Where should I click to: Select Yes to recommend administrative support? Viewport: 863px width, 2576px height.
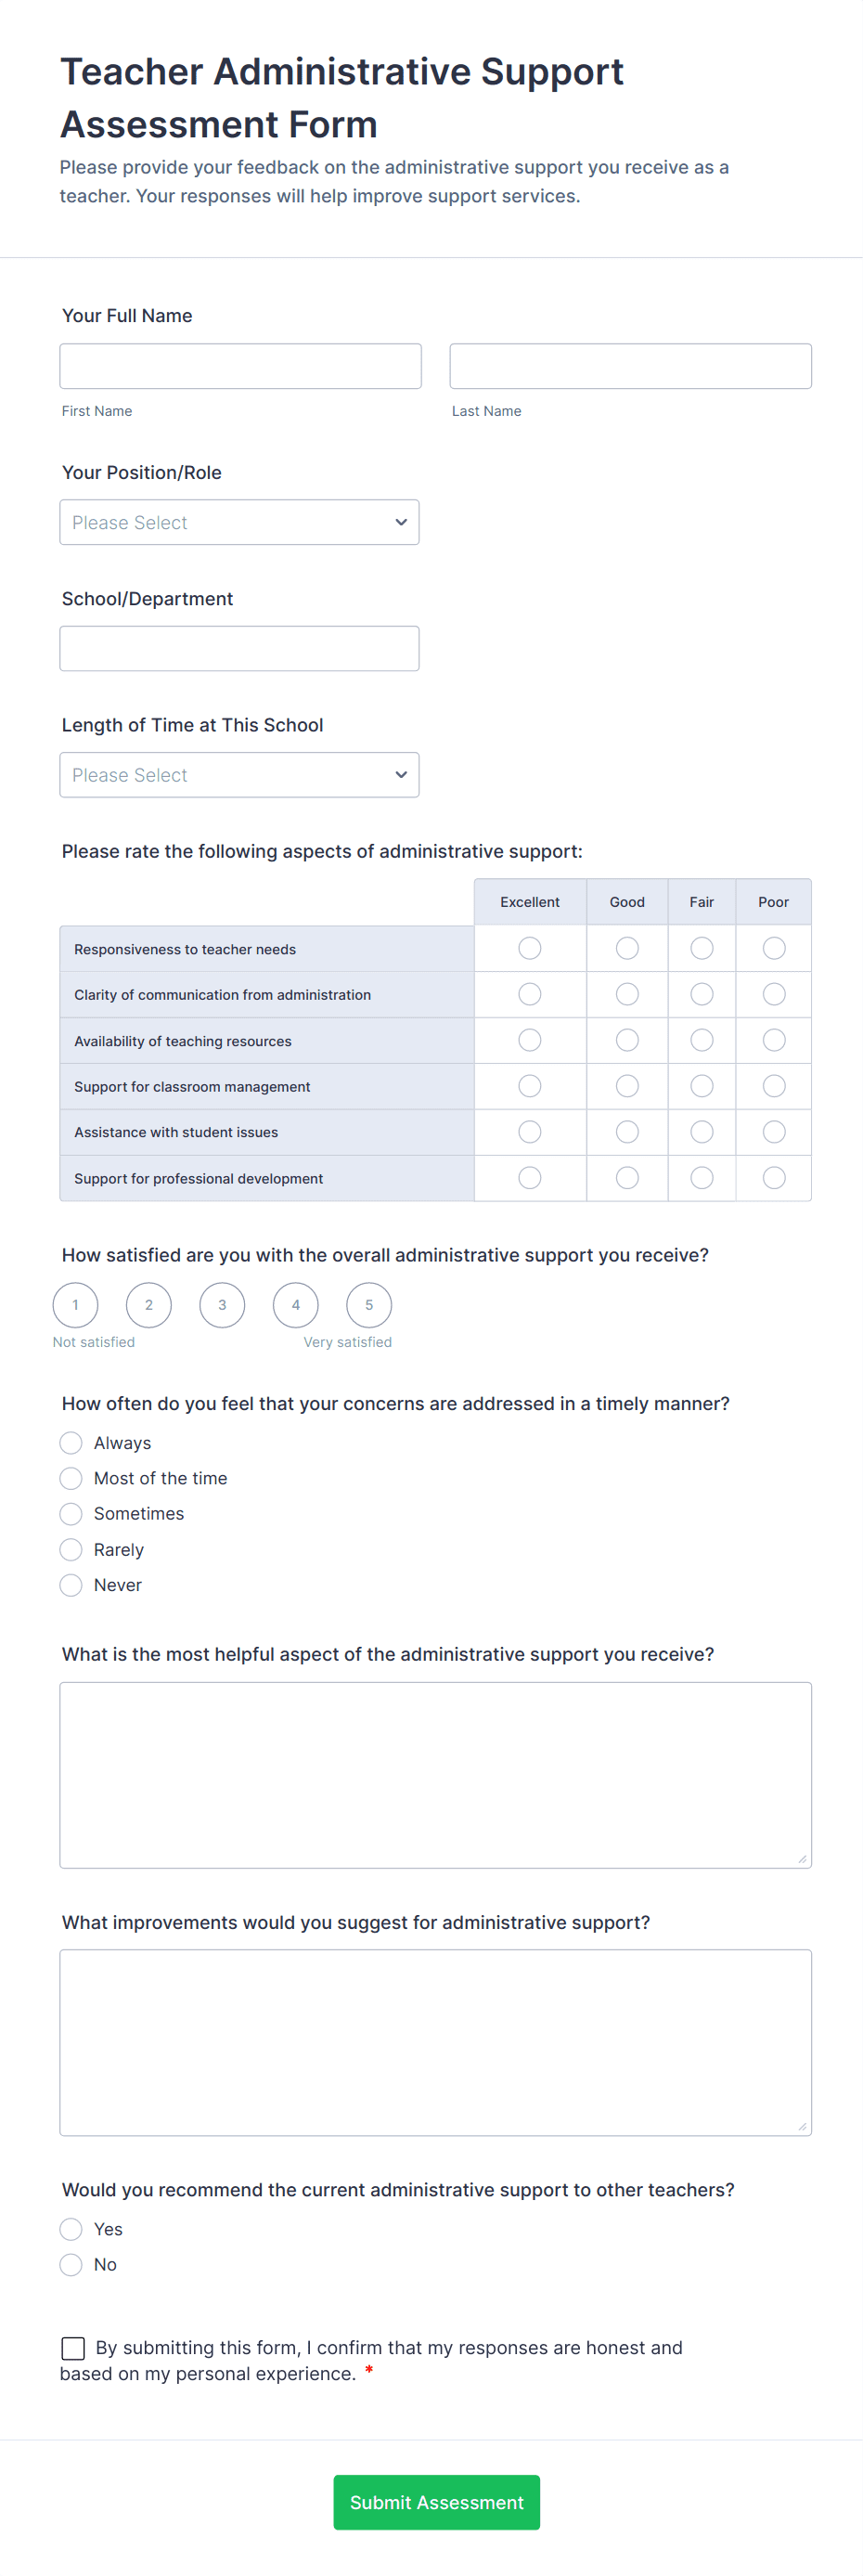70,2229
